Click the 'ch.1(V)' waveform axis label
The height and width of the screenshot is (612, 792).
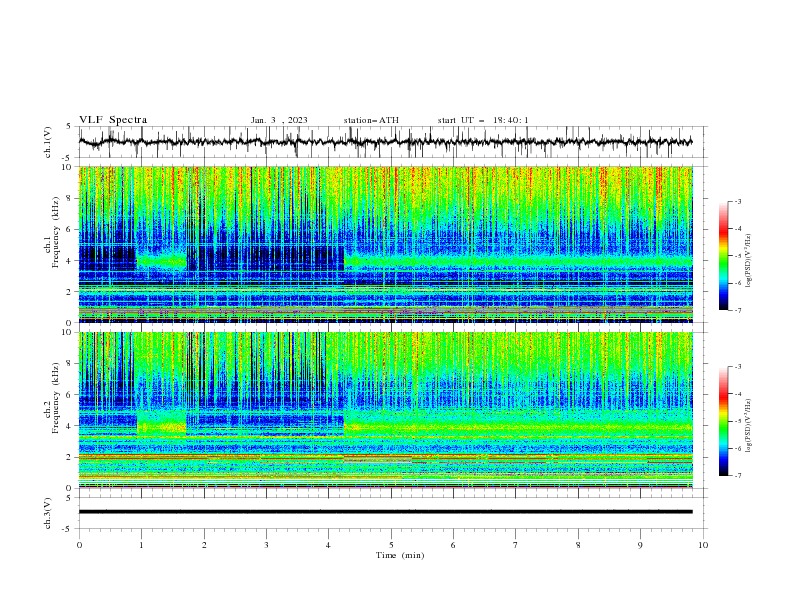coord(48,142)
